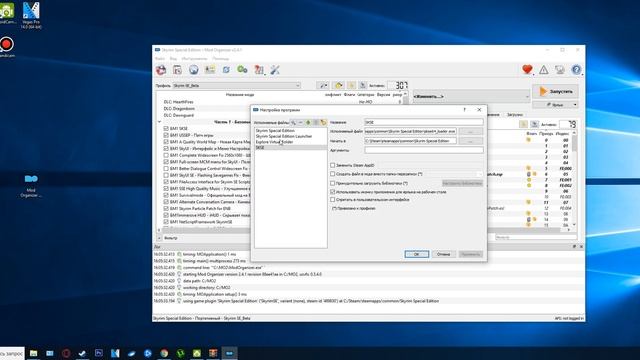
Task: Click the wrench list-options button by profile
Action: [323, 85]
